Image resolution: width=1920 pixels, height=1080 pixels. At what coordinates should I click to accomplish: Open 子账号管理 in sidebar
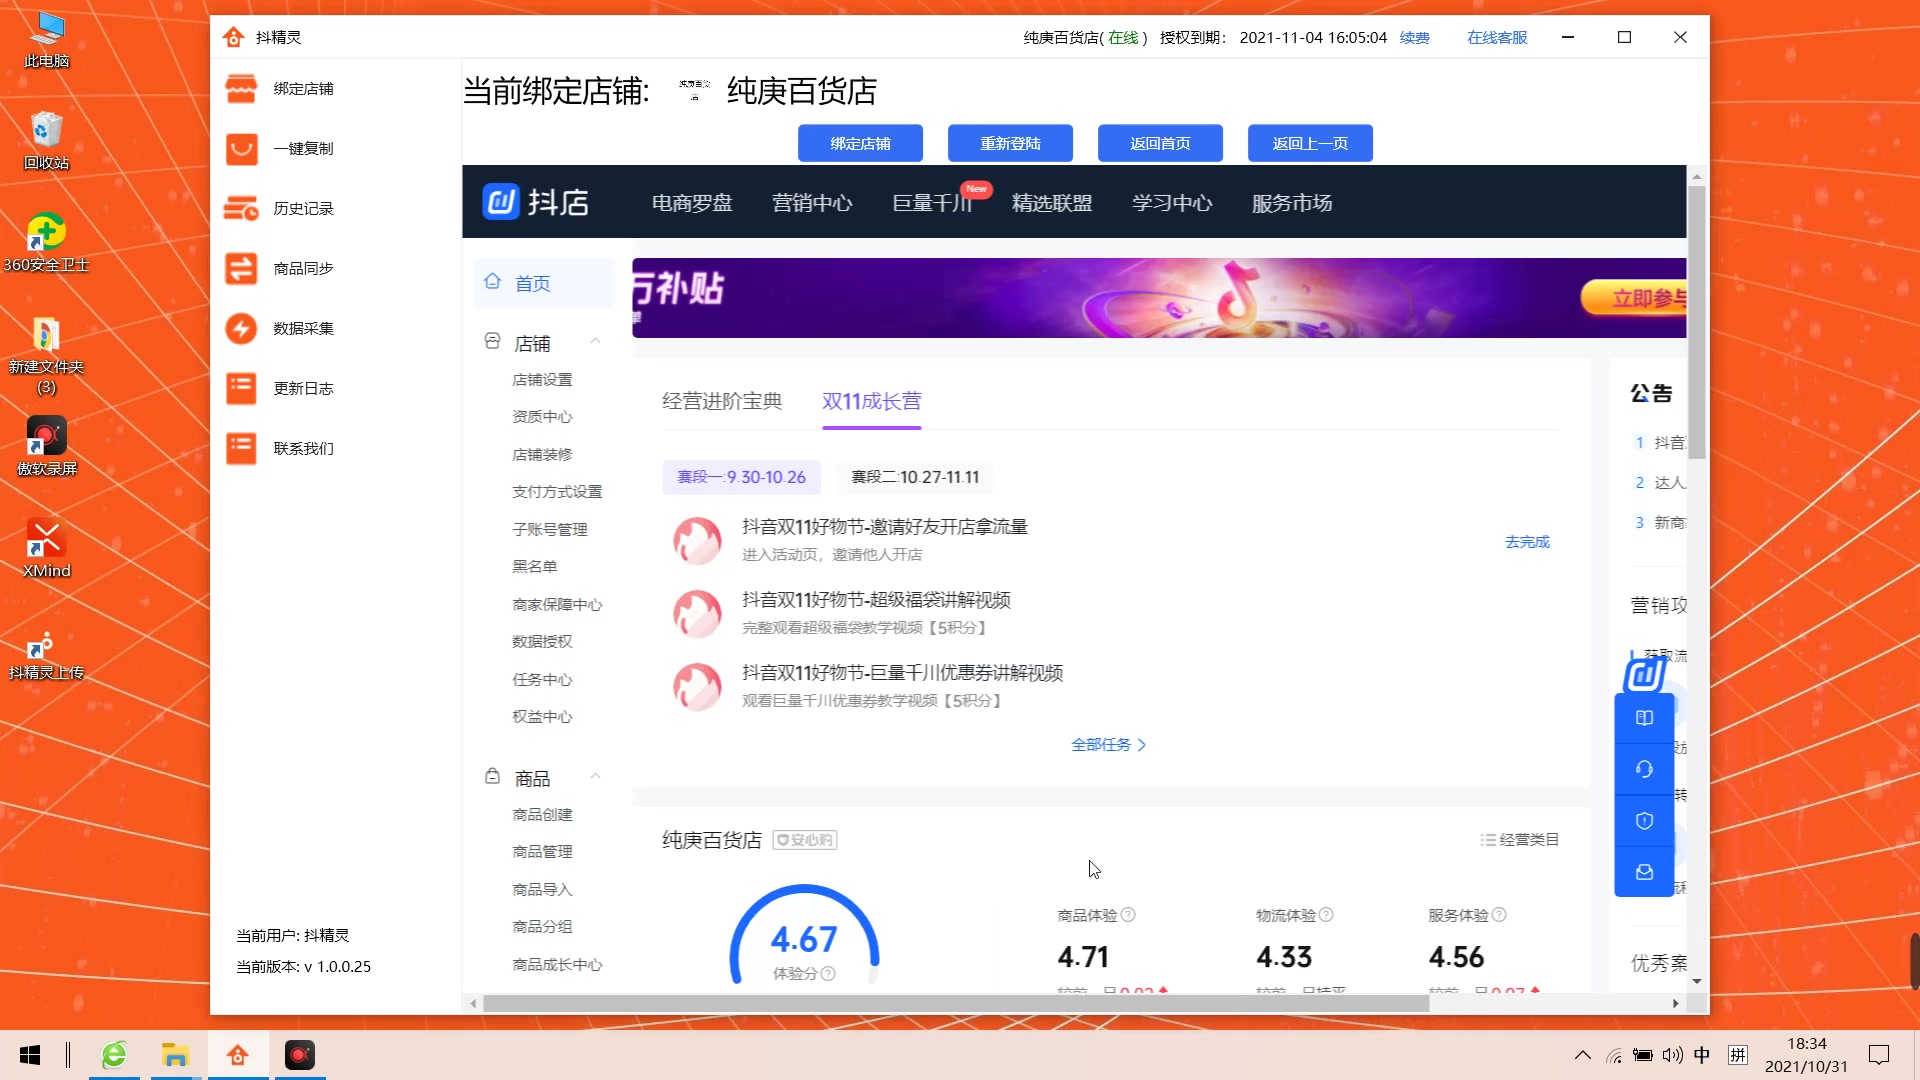click(550, 529)
